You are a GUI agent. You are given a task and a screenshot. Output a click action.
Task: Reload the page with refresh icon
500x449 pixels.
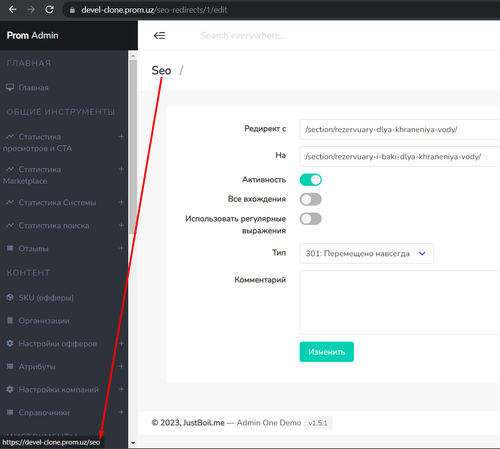tap(50, 10)
